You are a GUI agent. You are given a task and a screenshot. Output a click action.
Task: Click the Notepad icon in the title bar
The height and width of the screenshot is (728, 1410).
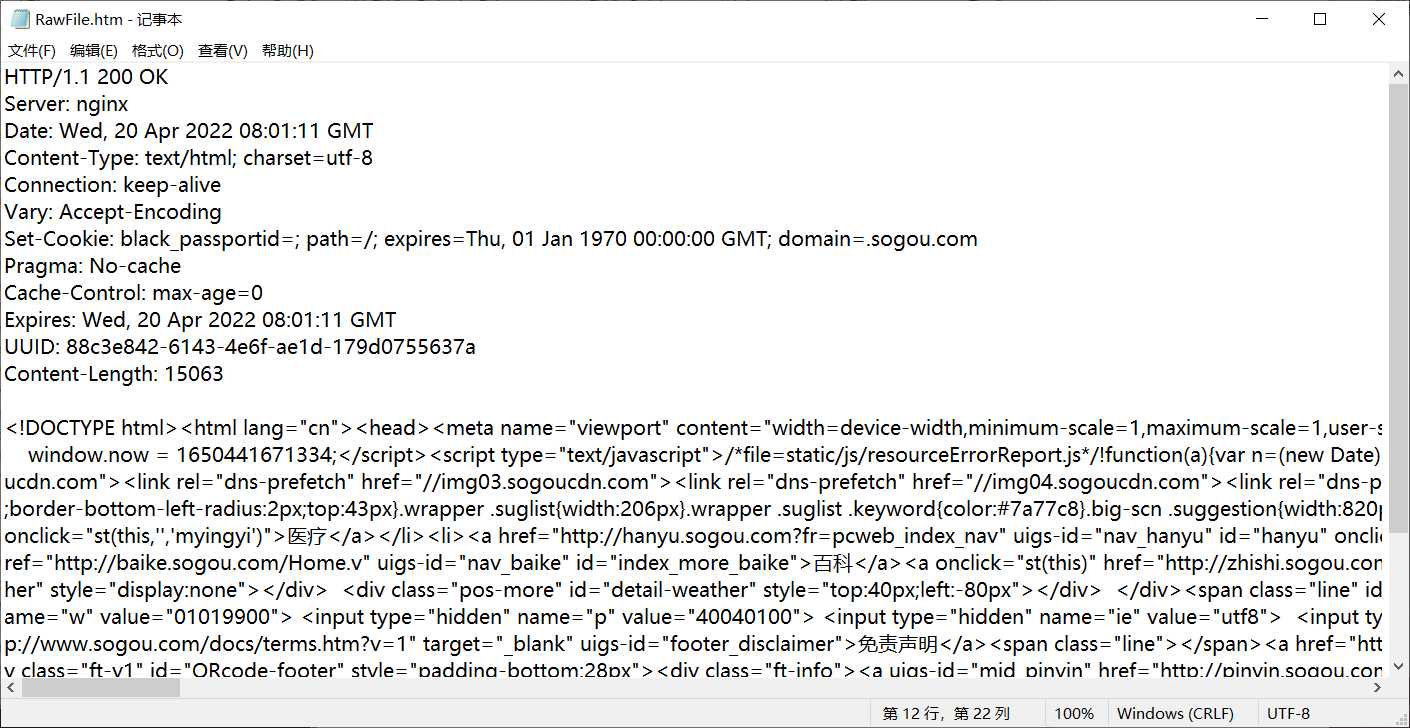point(19,19)
